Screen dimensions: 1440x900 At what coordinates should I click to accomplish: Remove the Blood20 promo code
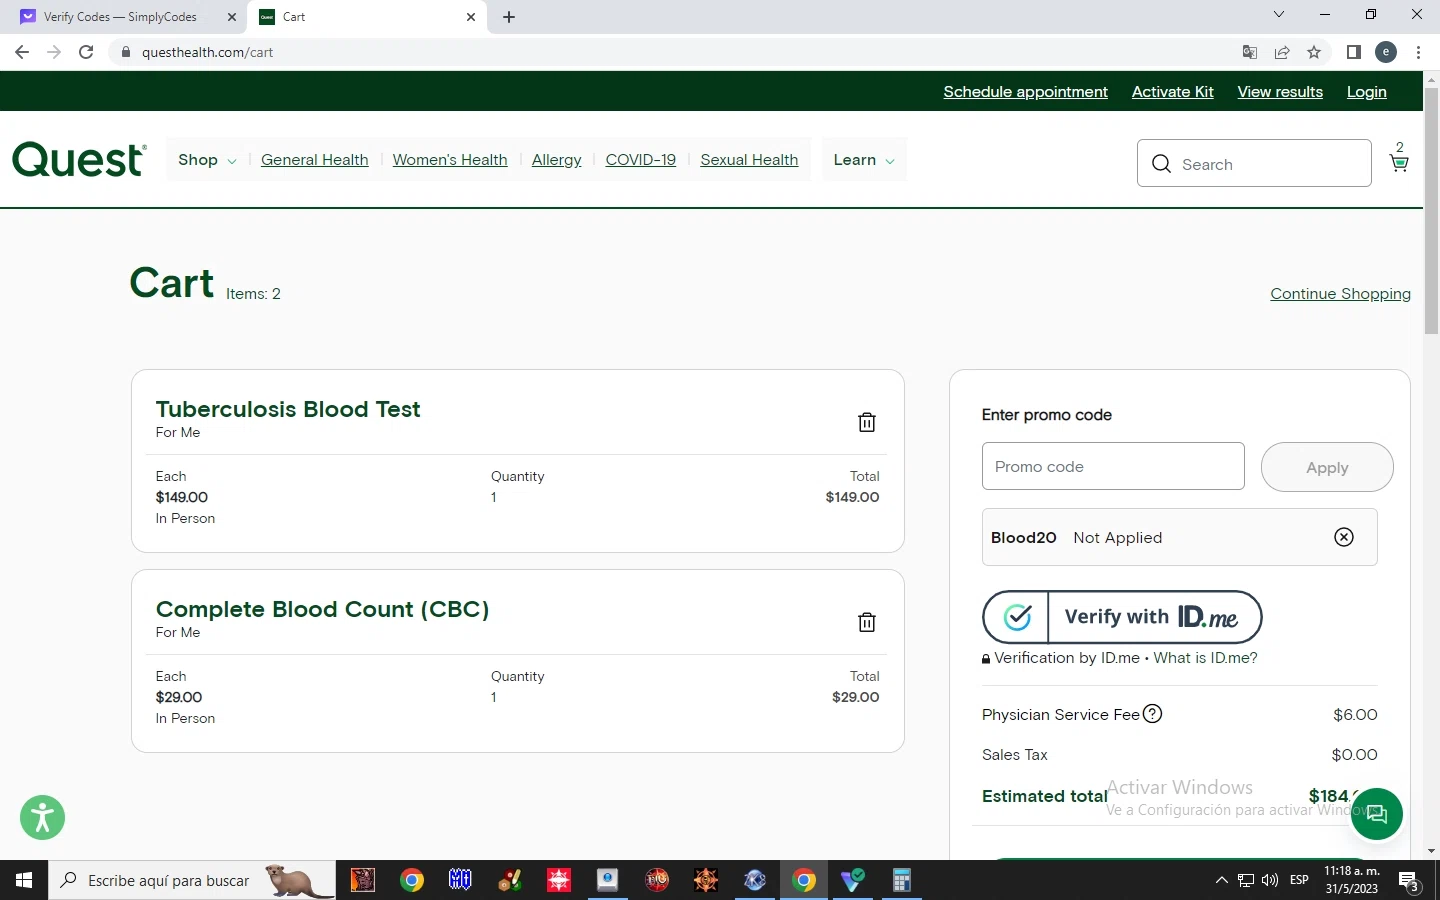tap(1344, 537)
